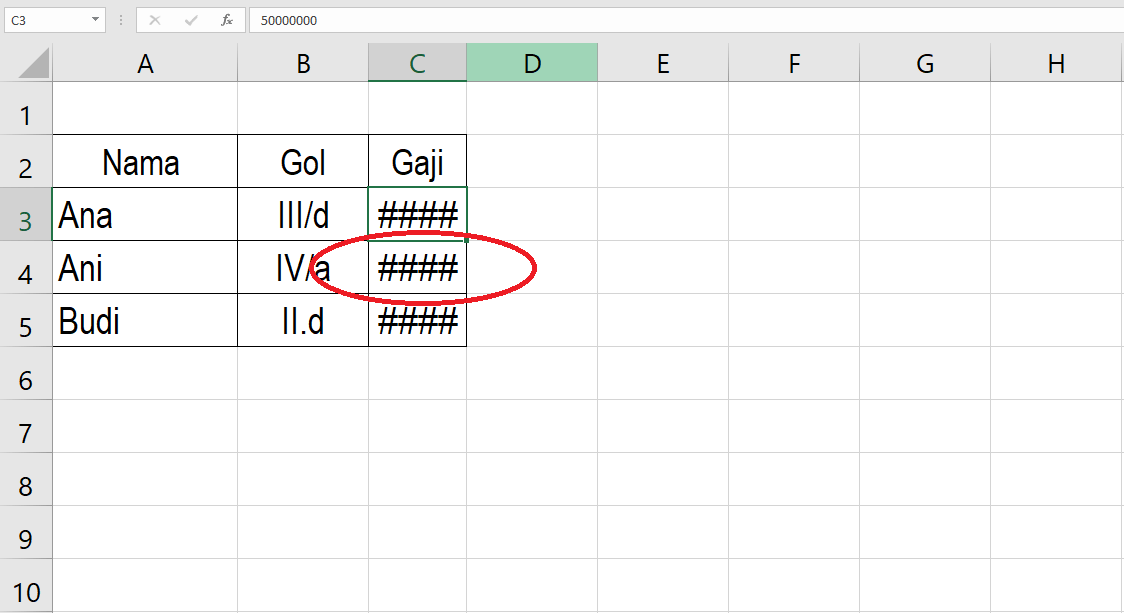The height and width of the screenshot is (613, 1124).
Task: Open the Name Box dropdown arrow
Action: 95,19
